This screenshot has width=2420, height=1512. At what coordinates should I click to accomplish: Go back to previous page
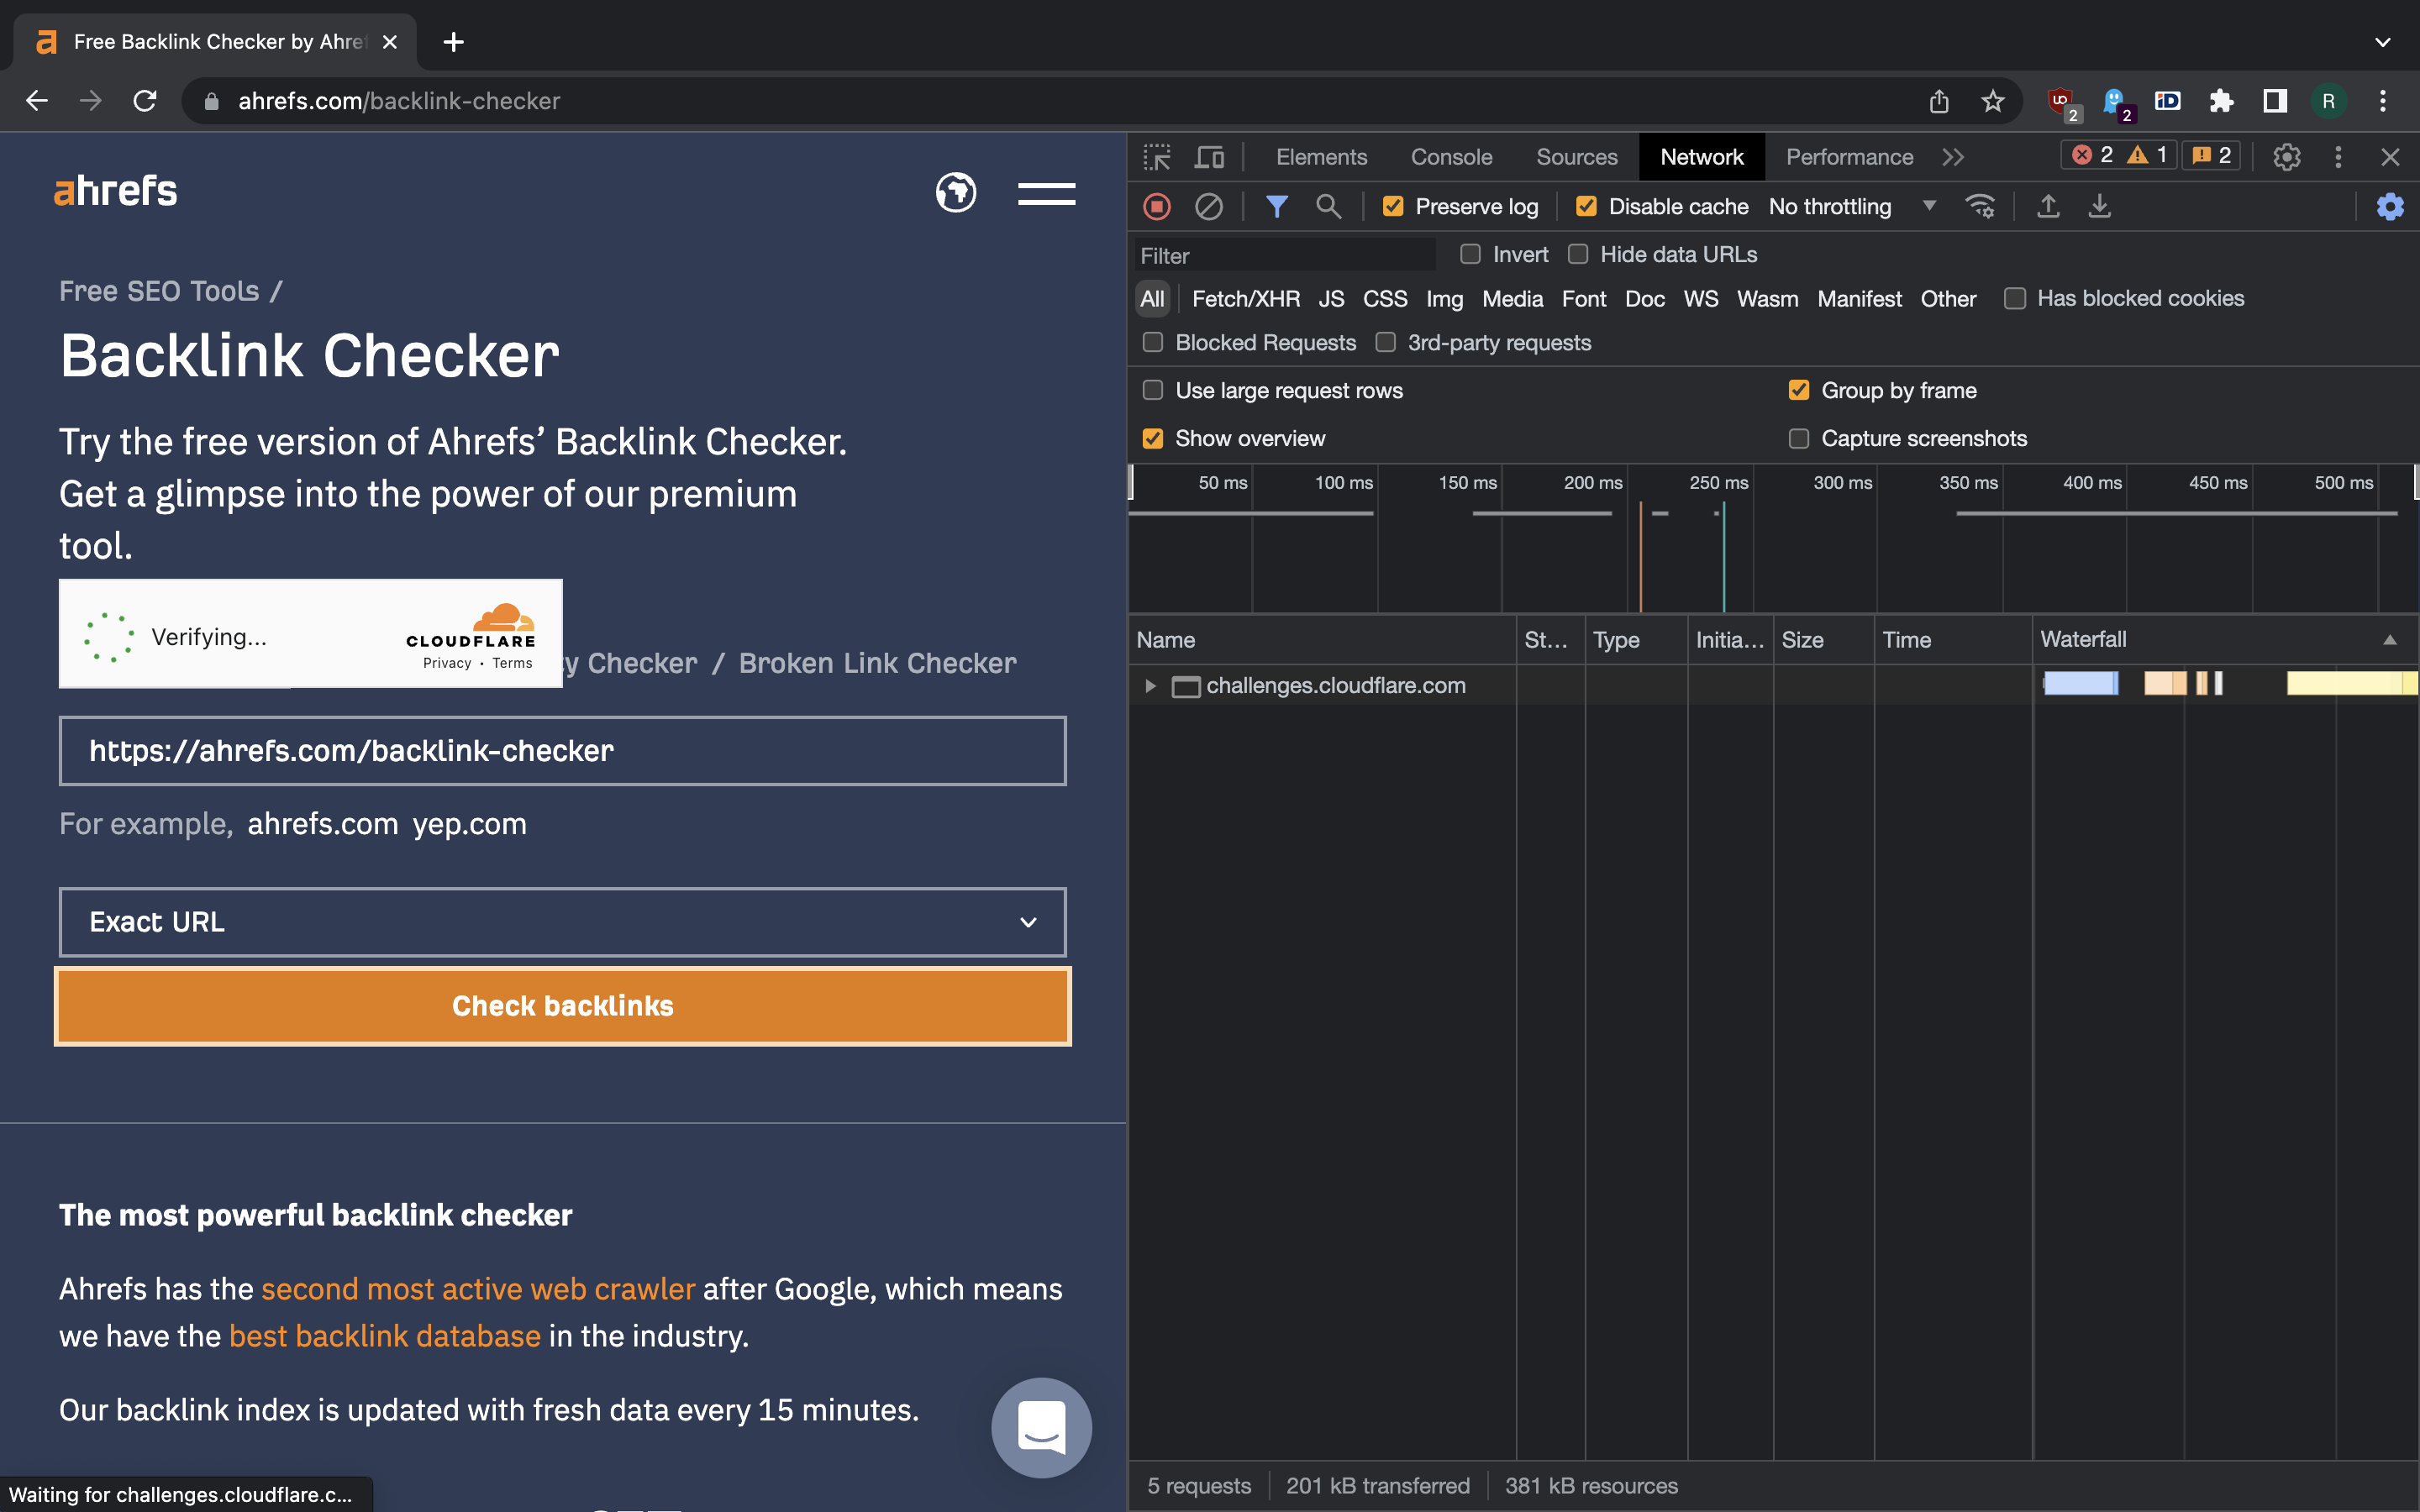click(x=37, y=101)
